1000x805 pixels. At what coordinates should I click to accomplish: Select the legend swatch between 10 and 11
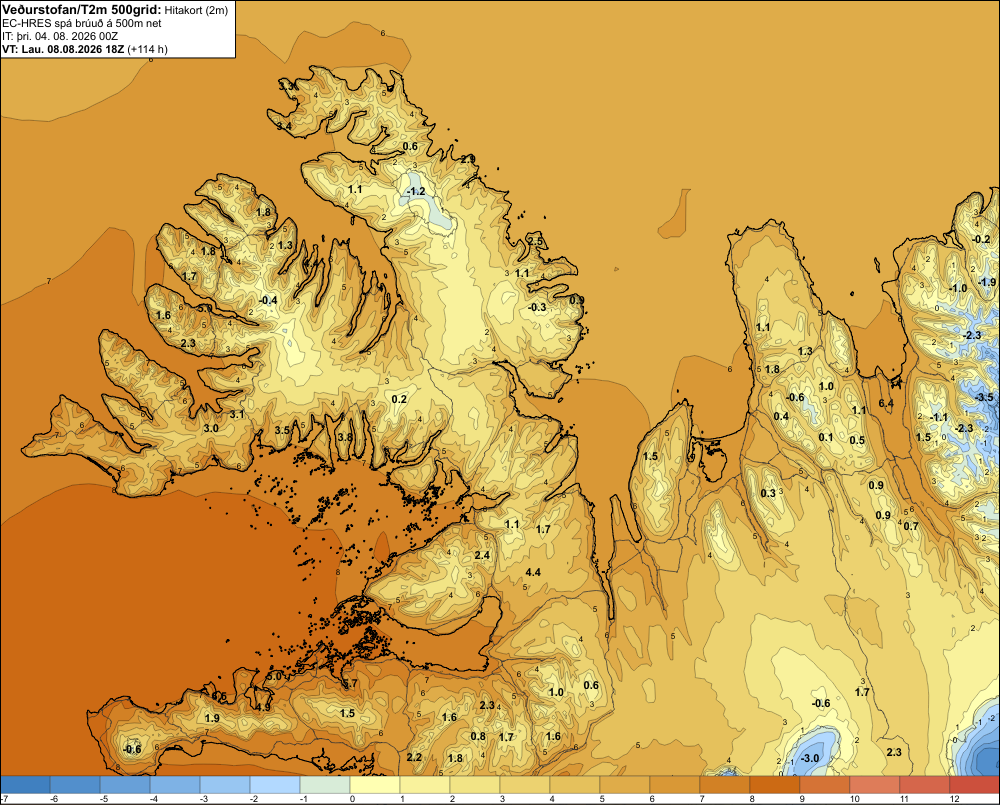[x=875, y=784]
